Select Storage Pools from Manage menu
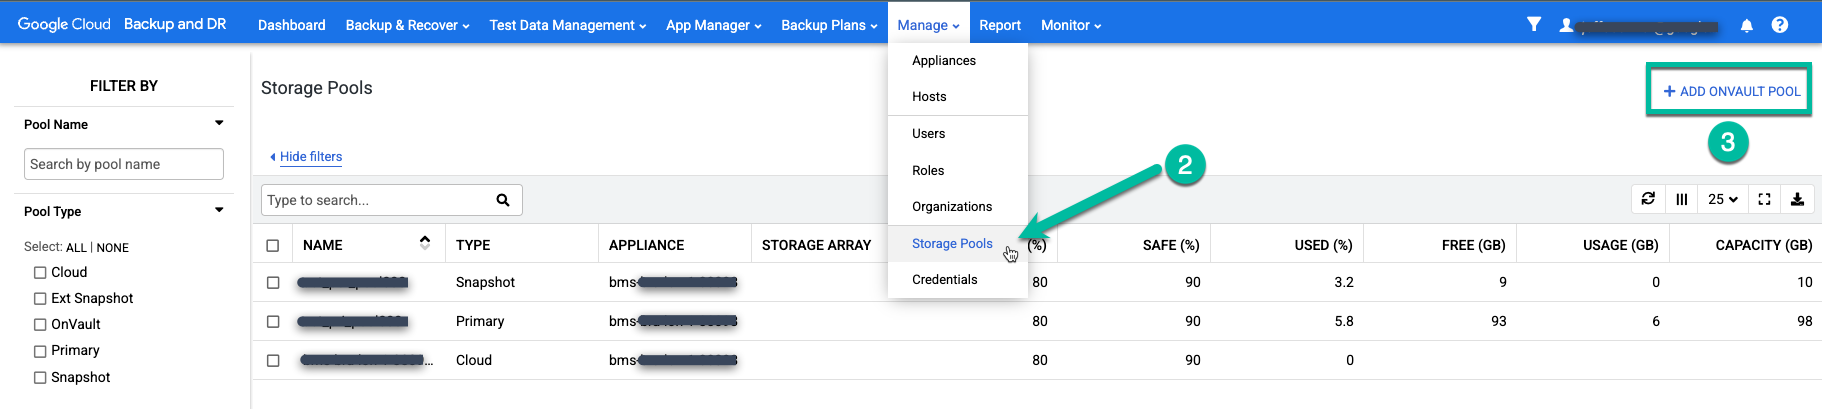The height and width of the screenshot is (409, 1822). click(x=951, y=243)
